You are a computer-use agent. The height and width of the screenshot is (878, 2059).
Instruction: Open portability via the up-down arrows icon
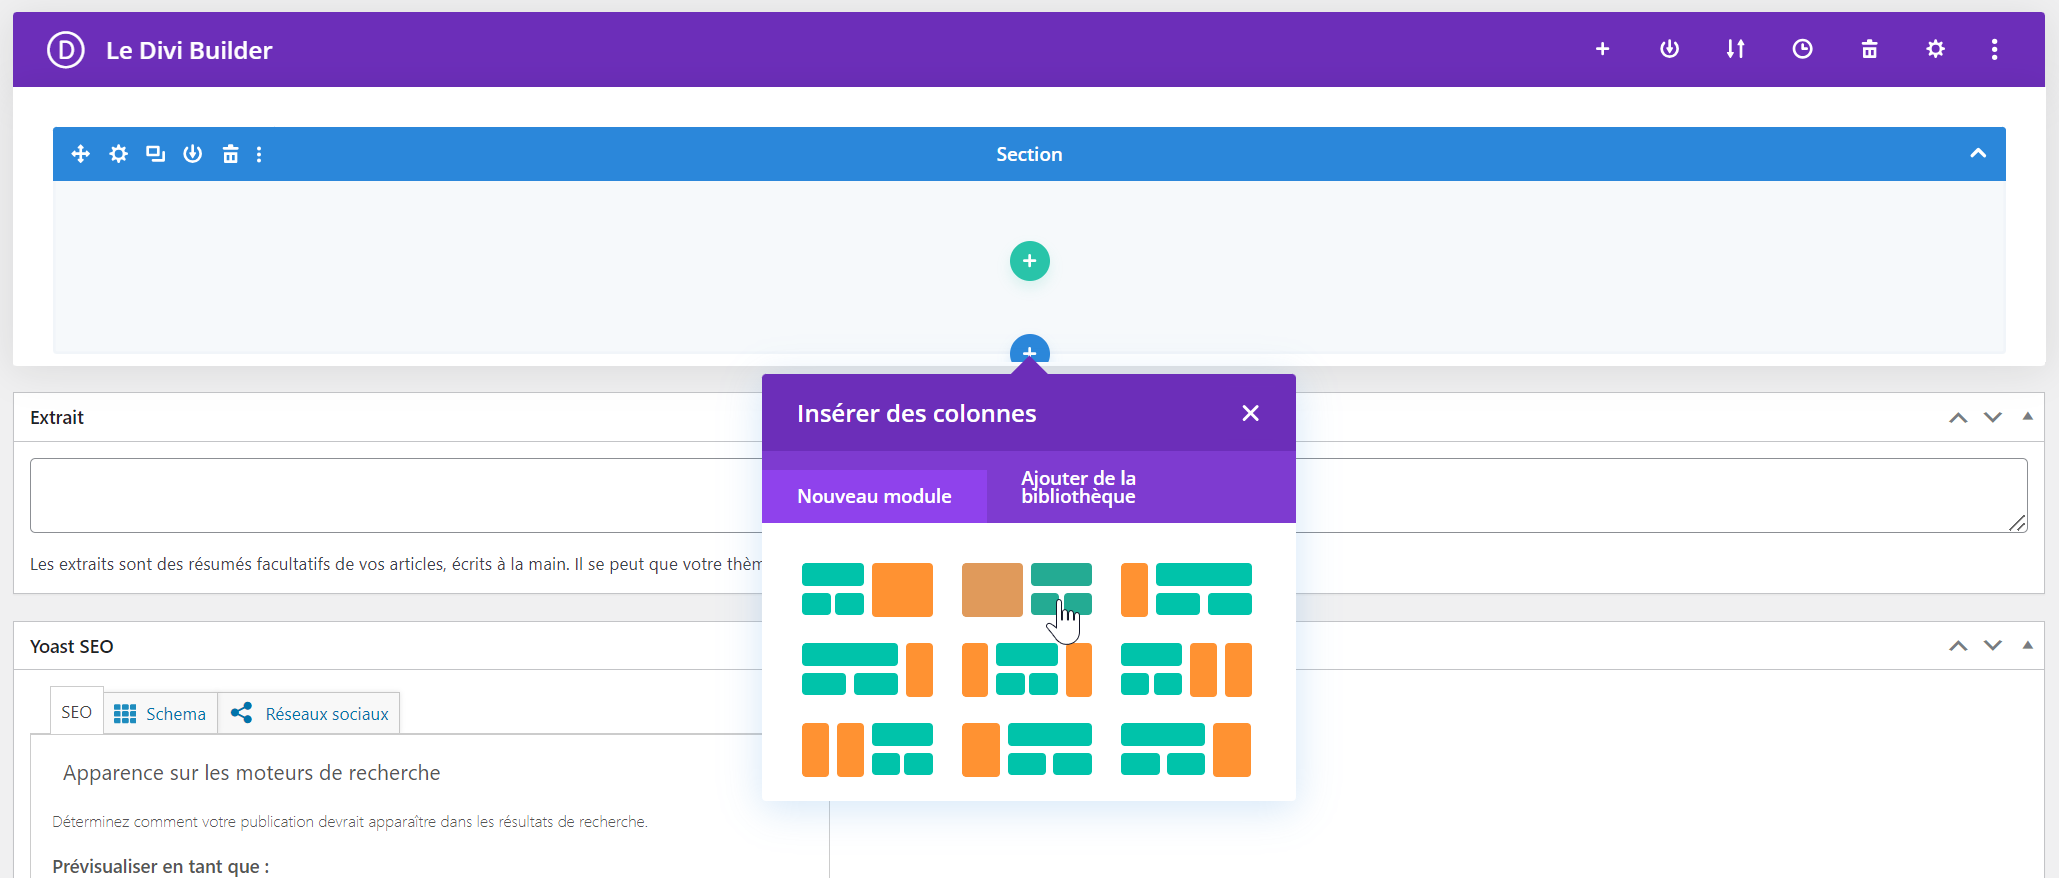[1735, 49]
